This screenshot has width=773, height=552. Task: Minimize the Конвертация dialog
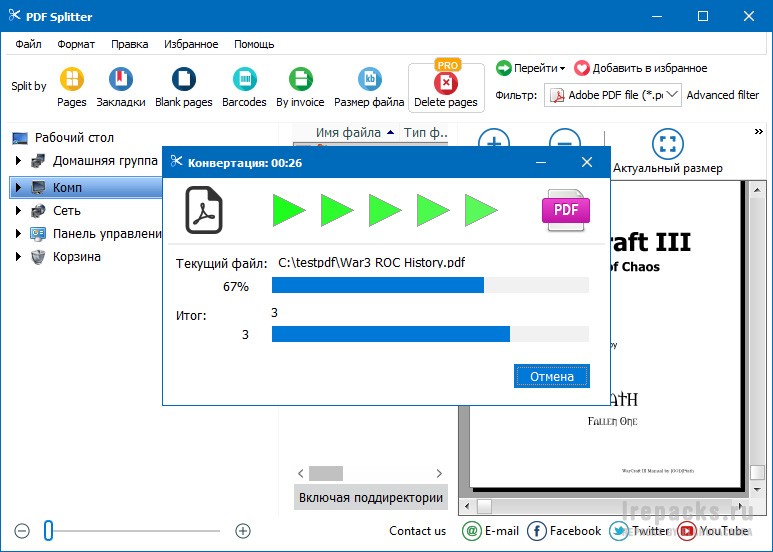pos(541,162)
